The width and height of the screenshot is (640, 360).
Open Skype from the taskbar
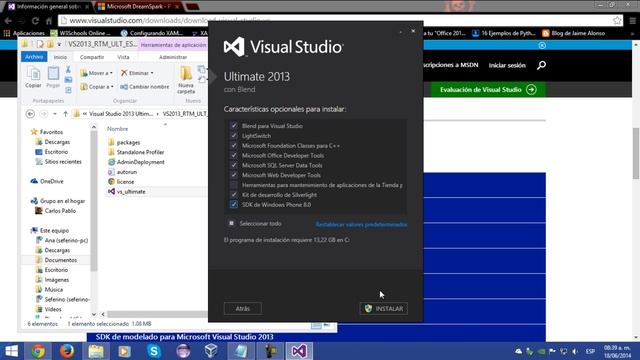tap(153, 351)
